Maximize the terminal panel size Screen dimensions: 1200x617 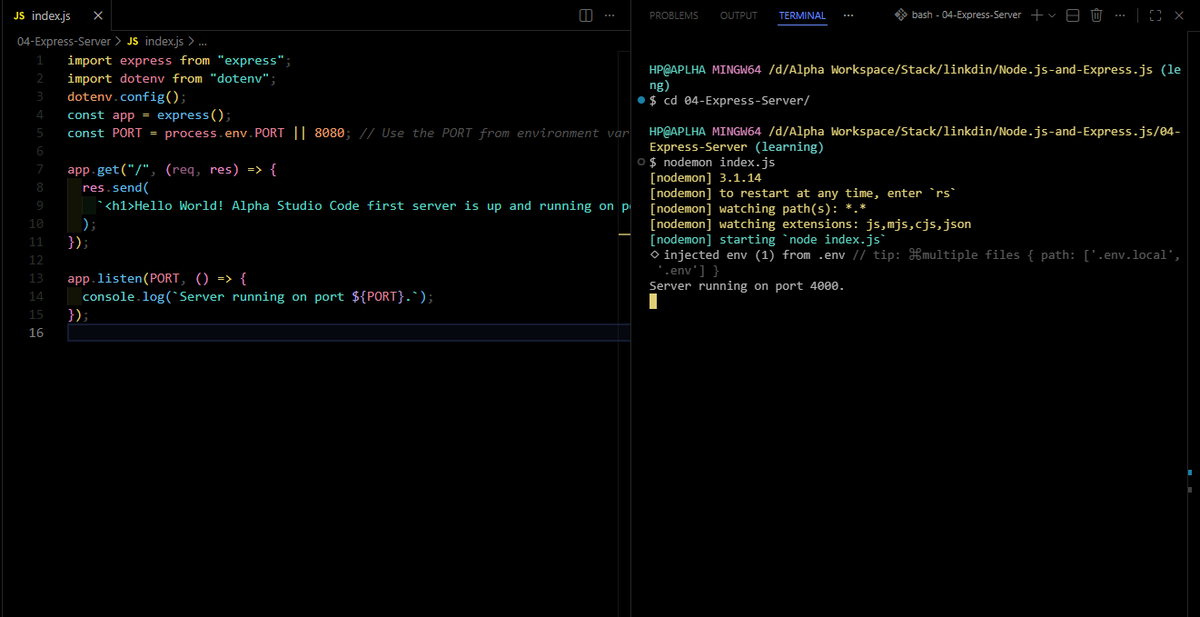pyautogui.click(x=1156, y=15)
